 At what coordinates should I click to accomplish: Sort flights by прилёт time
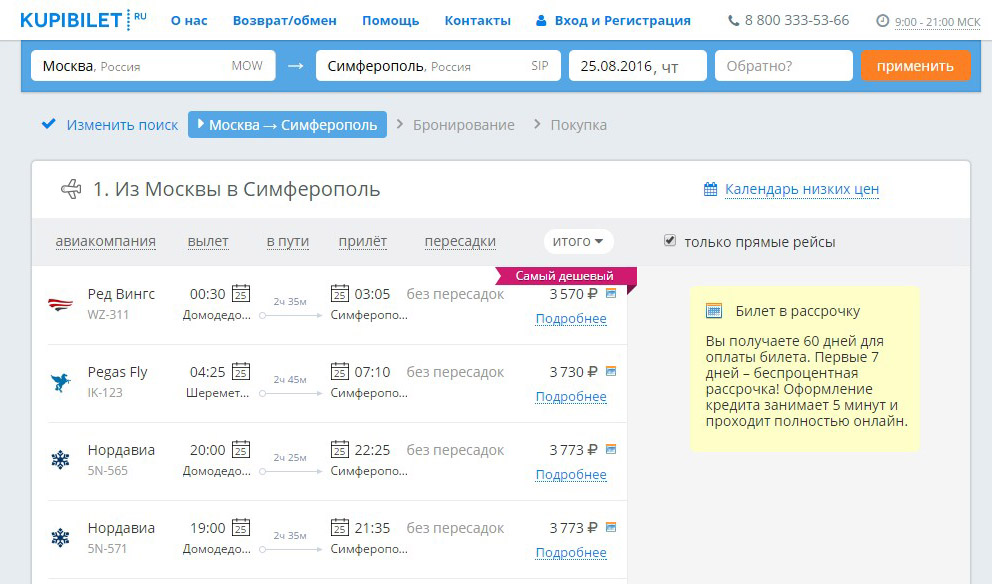click(363, 241)
